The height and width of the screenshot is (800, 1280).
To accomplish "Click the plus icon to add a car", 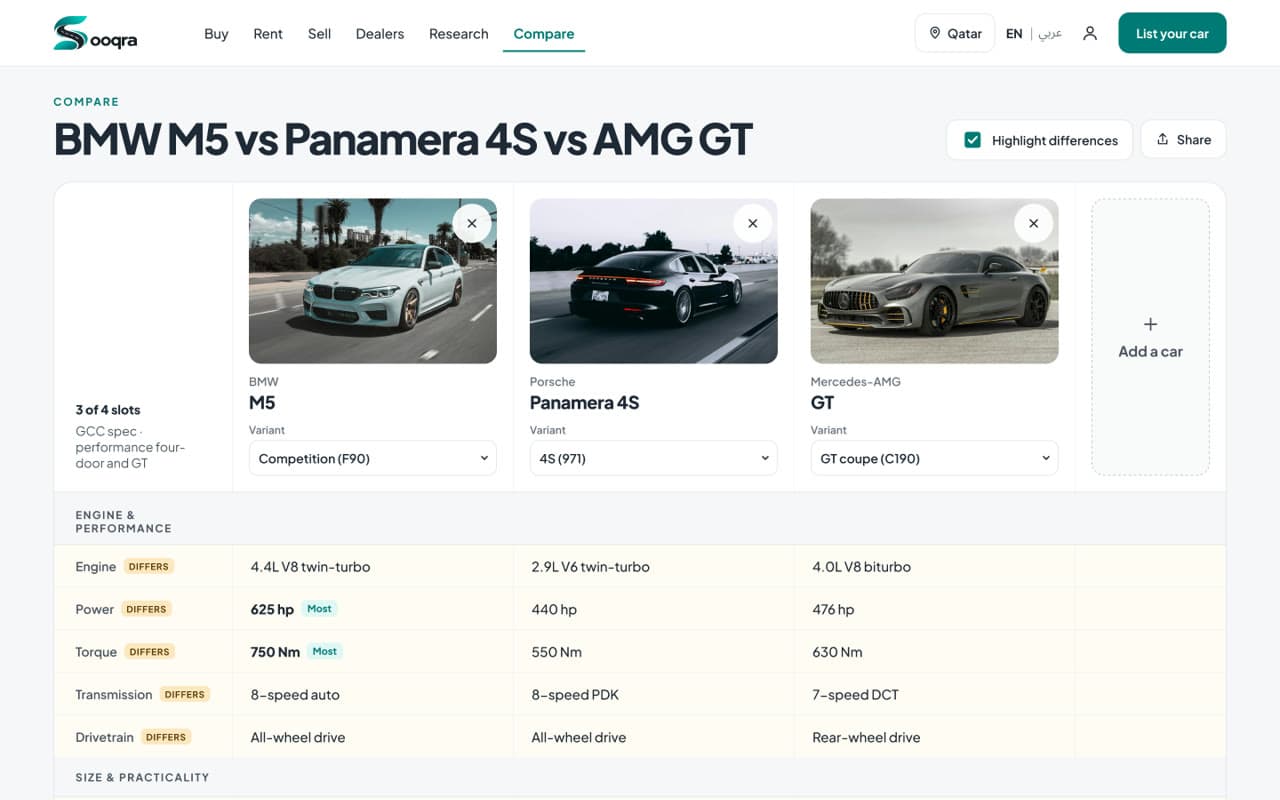I will (1150, 324).
